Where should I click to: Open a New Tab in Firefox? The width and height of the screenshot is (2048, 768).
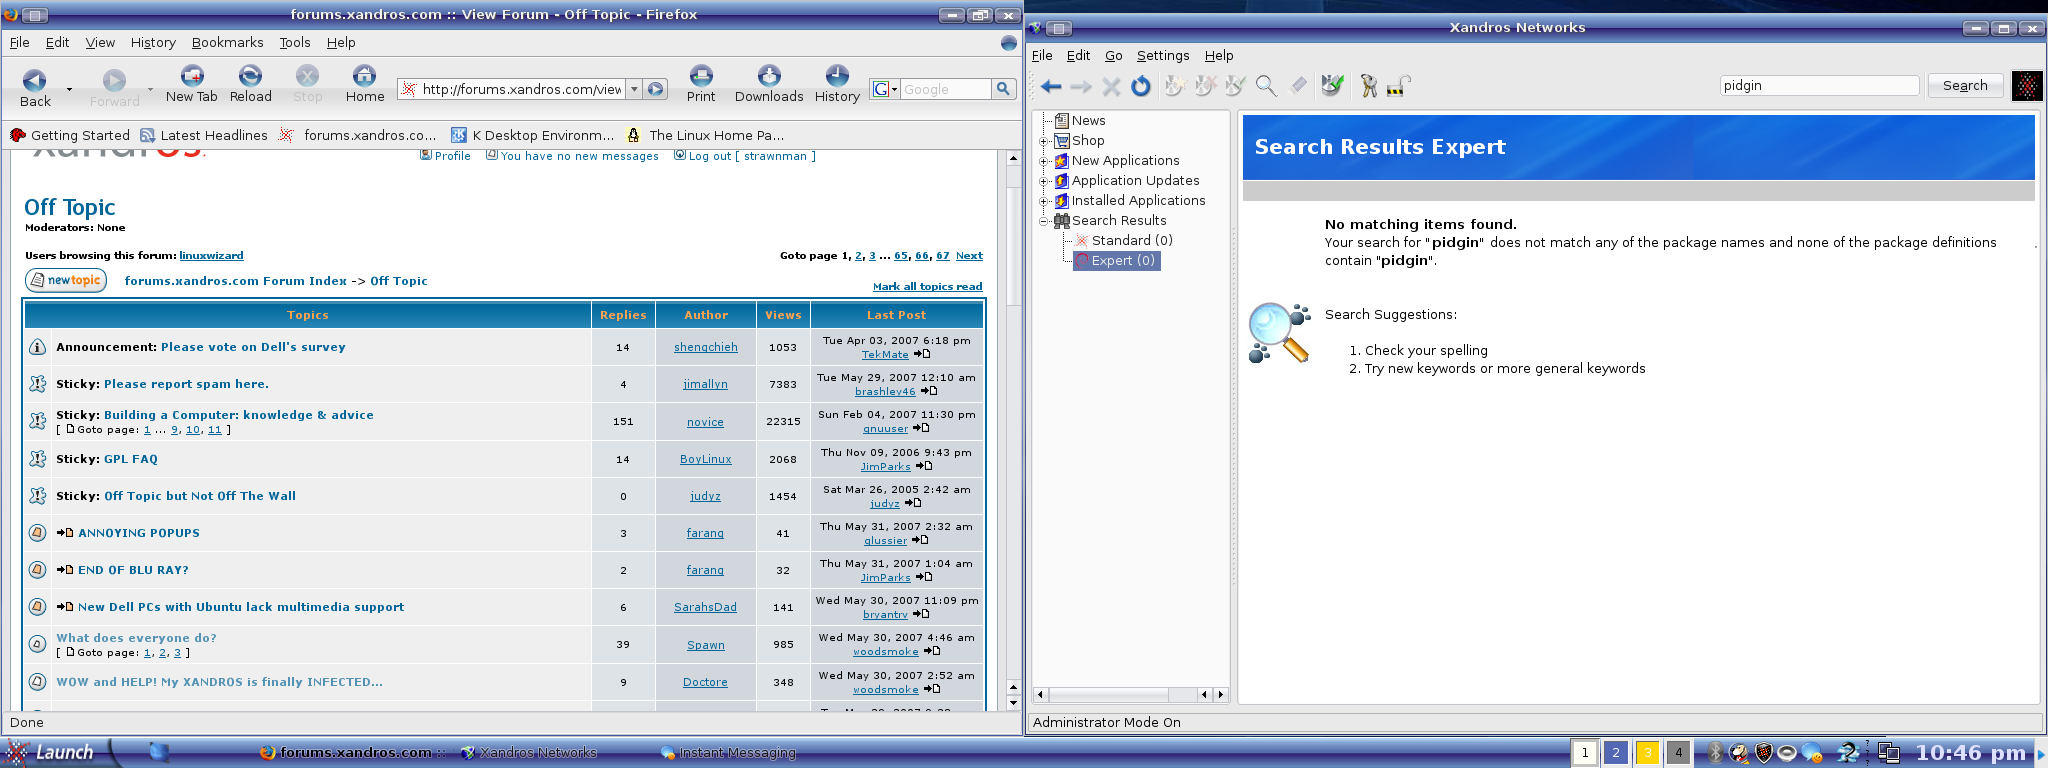191,86
